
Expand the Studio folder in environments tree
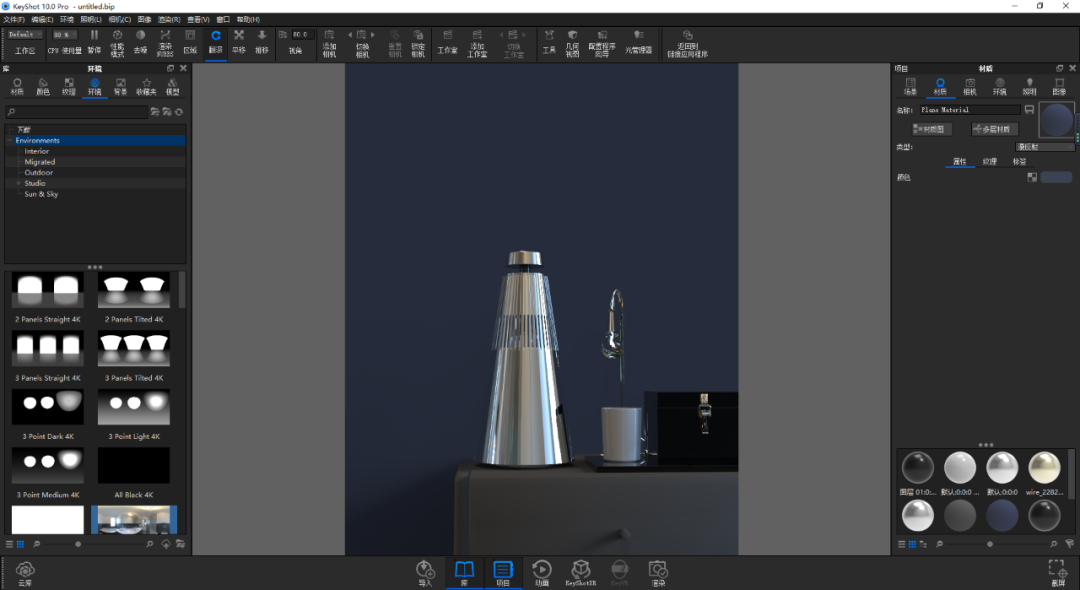coord(19,183)
